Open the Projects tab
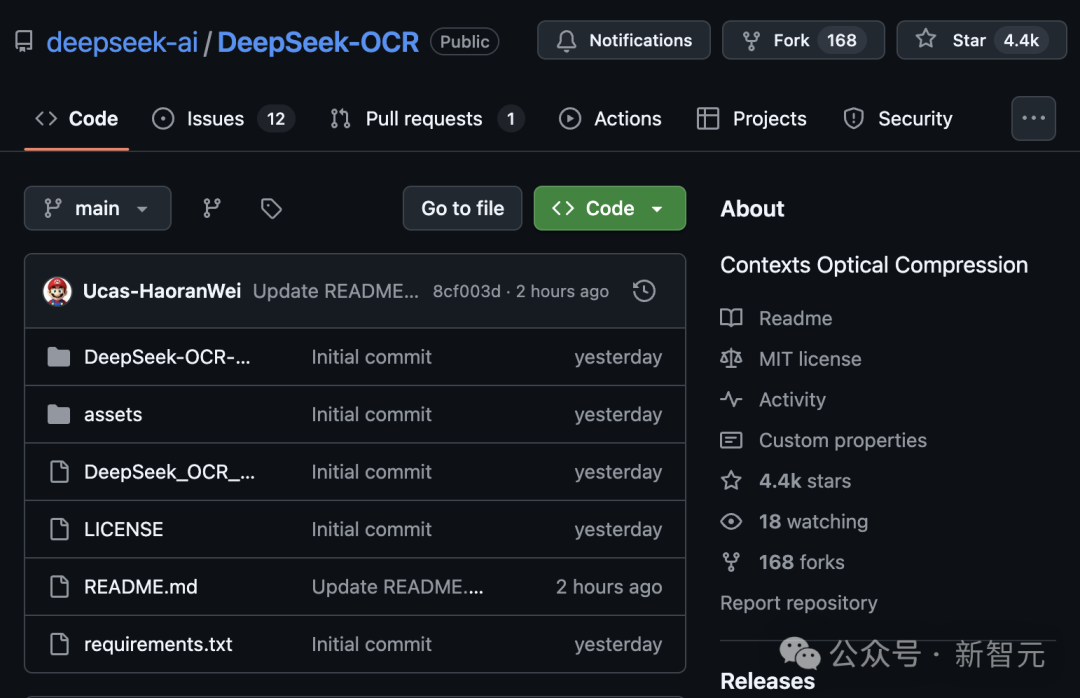 (x=751, y=119)
